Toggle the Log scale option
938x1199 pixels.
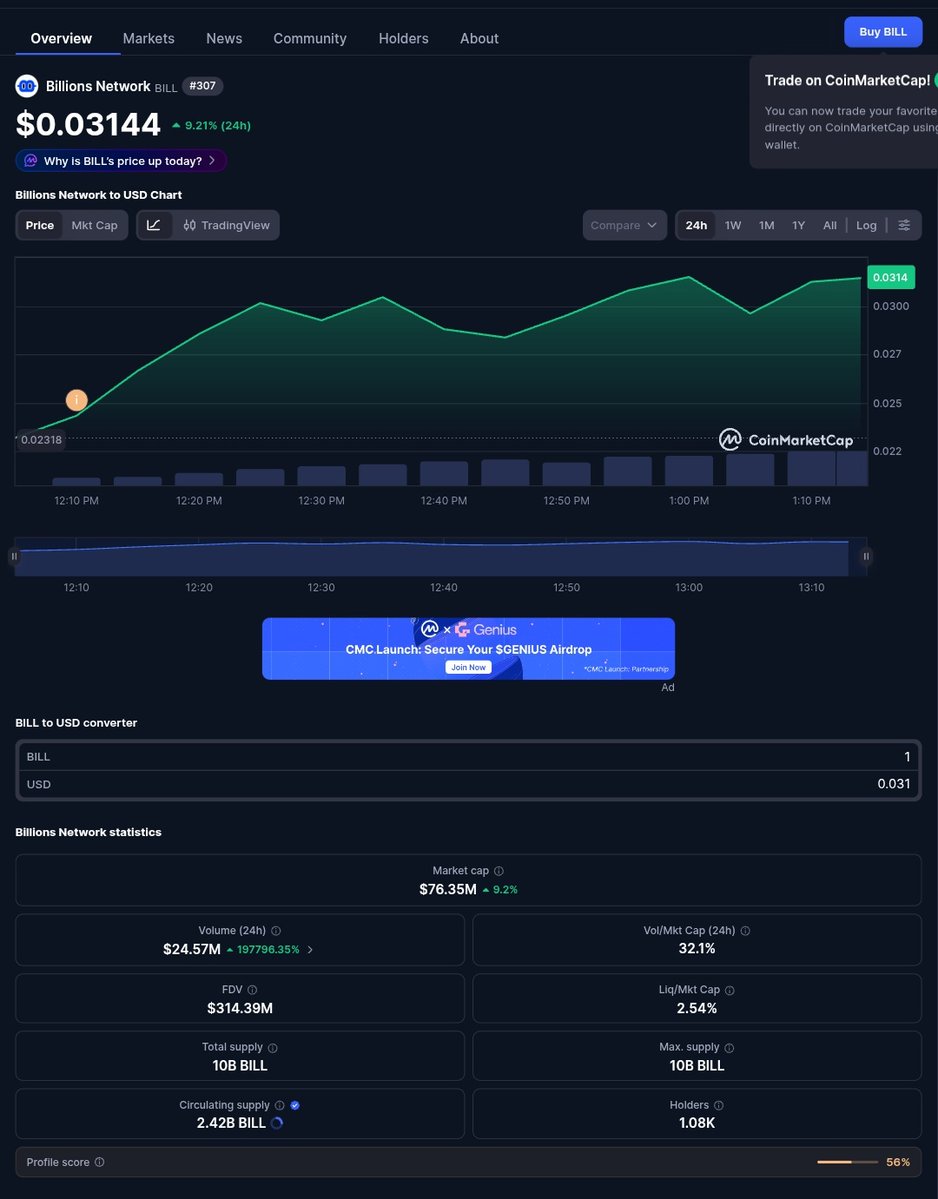tap(866, 226)
